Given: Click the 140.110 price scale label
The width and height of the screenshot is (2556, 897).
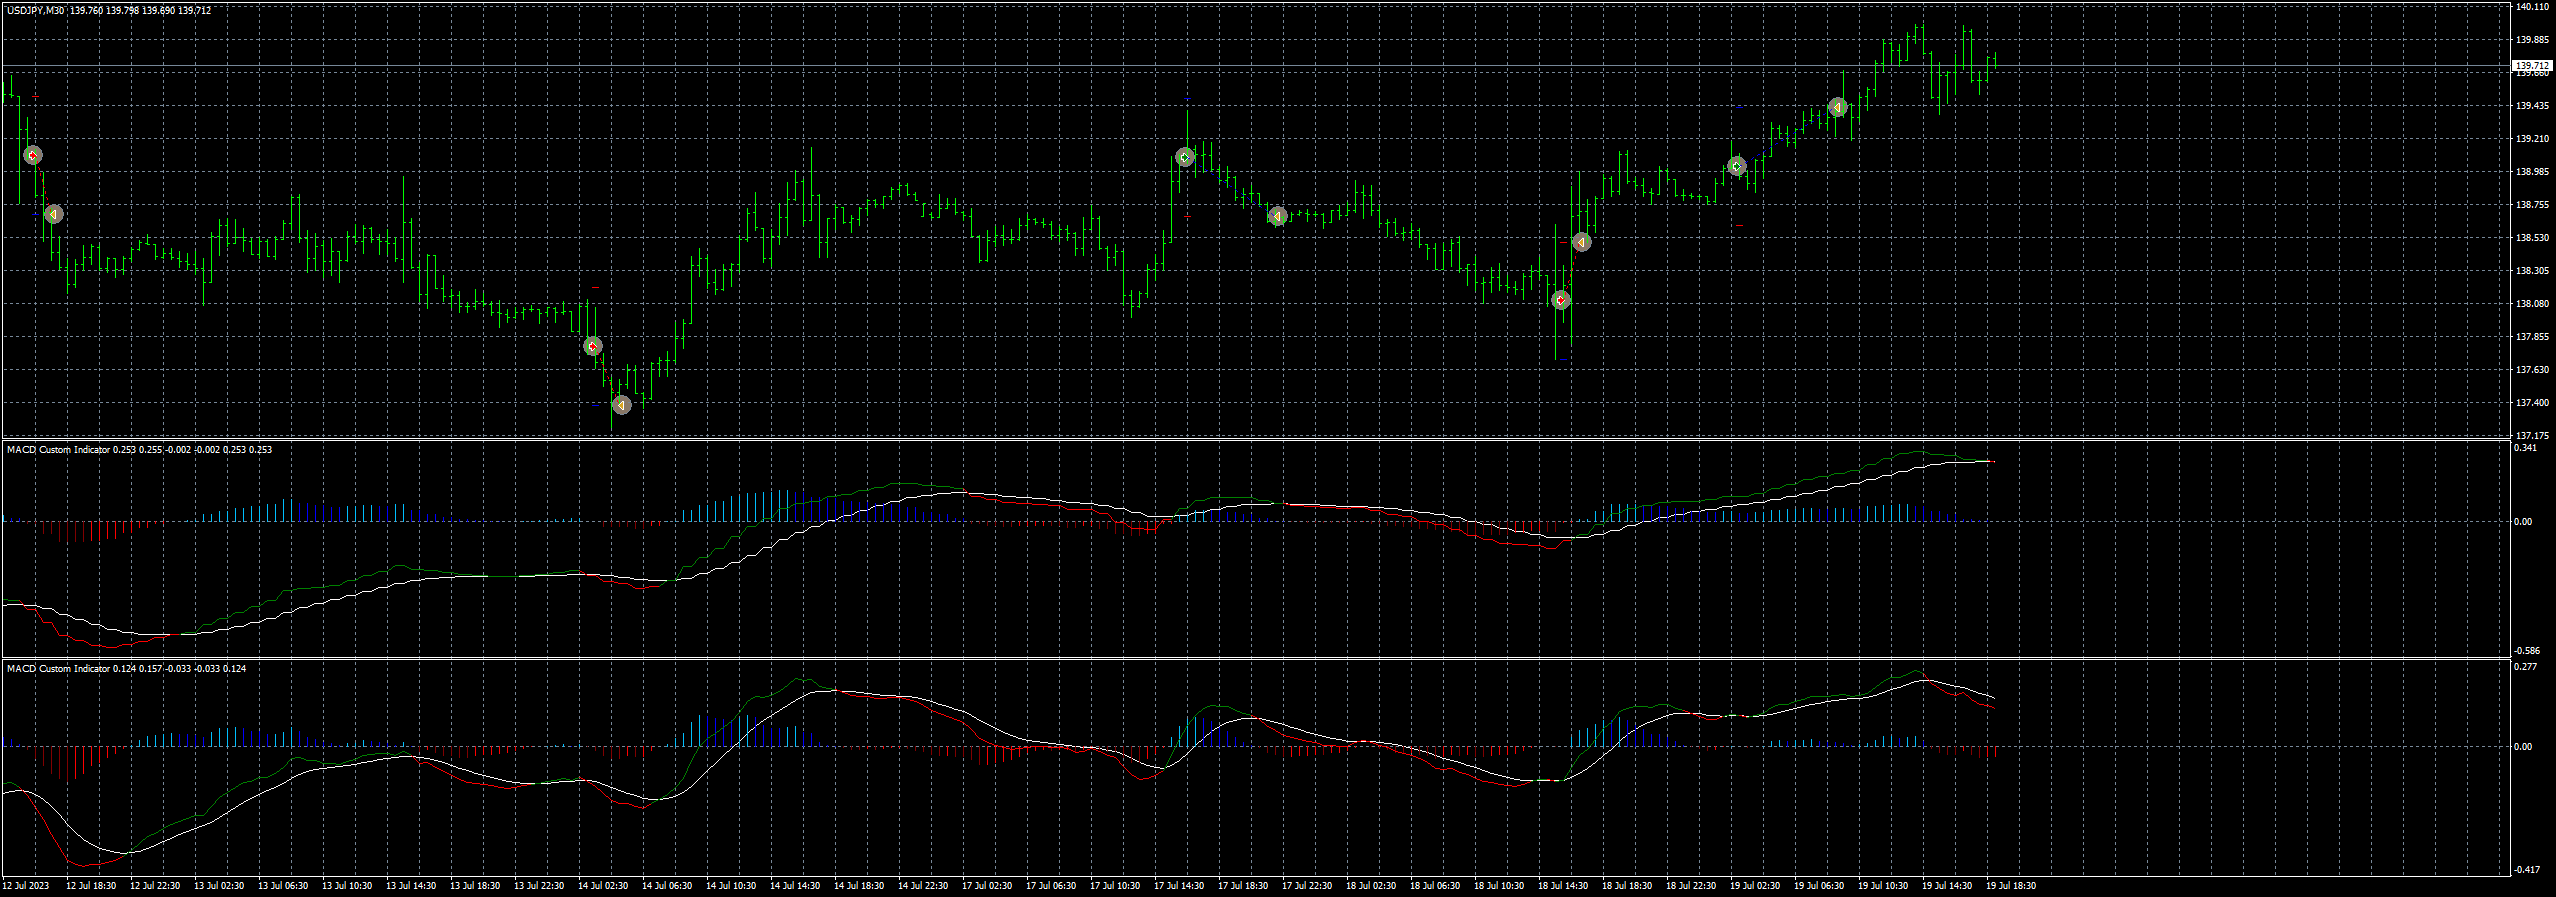Looking at the screenshot, I should tap(2531, 6).
